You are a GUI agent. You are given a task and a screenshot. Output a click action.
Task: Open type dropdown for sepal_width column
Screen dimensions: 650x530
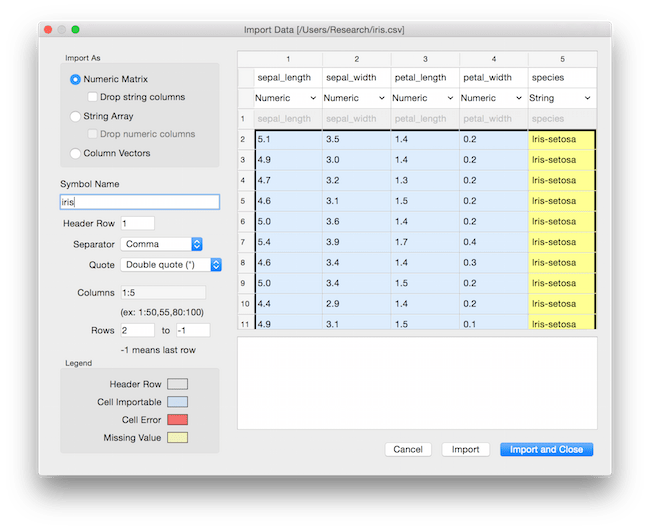coord(354,98)
